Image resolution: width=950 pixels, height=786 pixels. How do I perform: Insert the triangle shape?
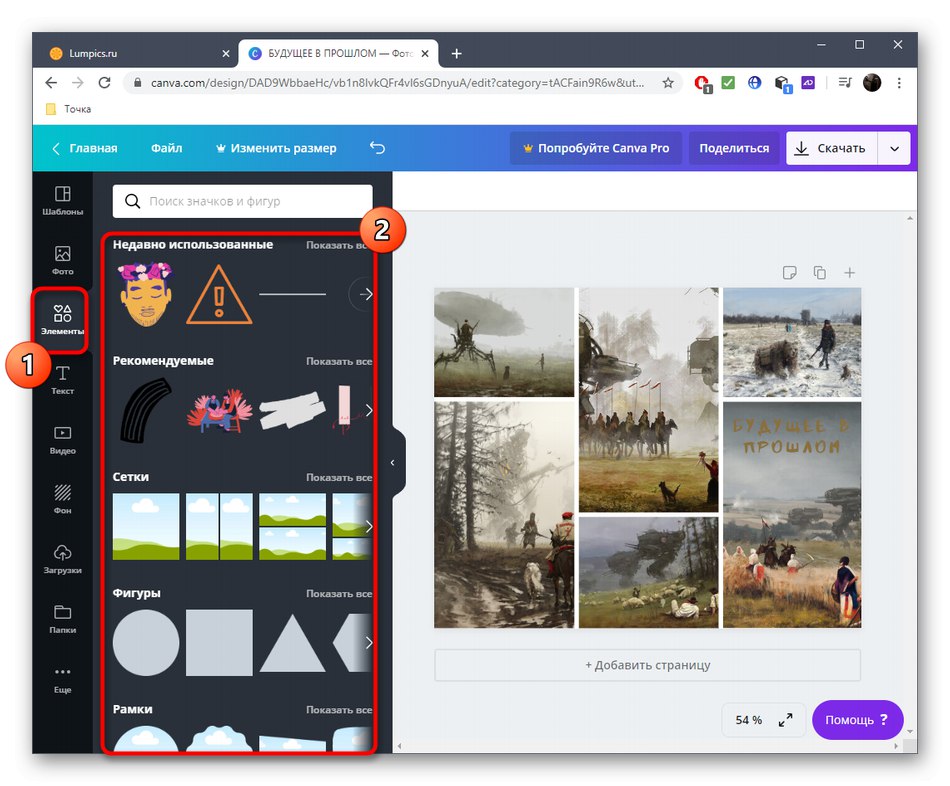pyautogui.click(x=293, y=644)
